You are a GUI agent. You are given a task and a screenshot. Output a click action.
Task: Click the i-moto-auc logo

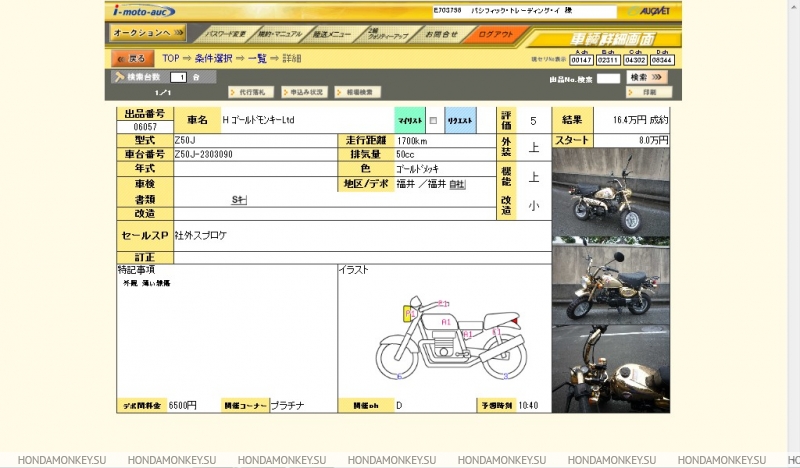(x=144, y=11)
